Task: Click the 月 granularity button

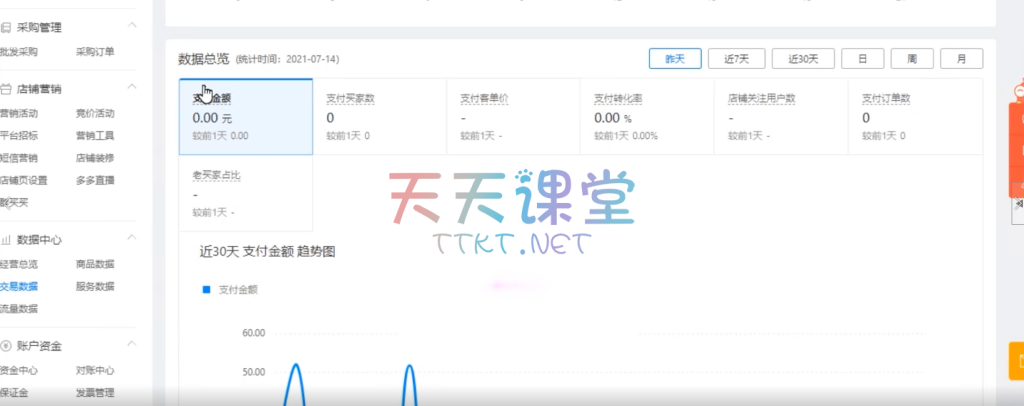Action: tap(961, 59)
